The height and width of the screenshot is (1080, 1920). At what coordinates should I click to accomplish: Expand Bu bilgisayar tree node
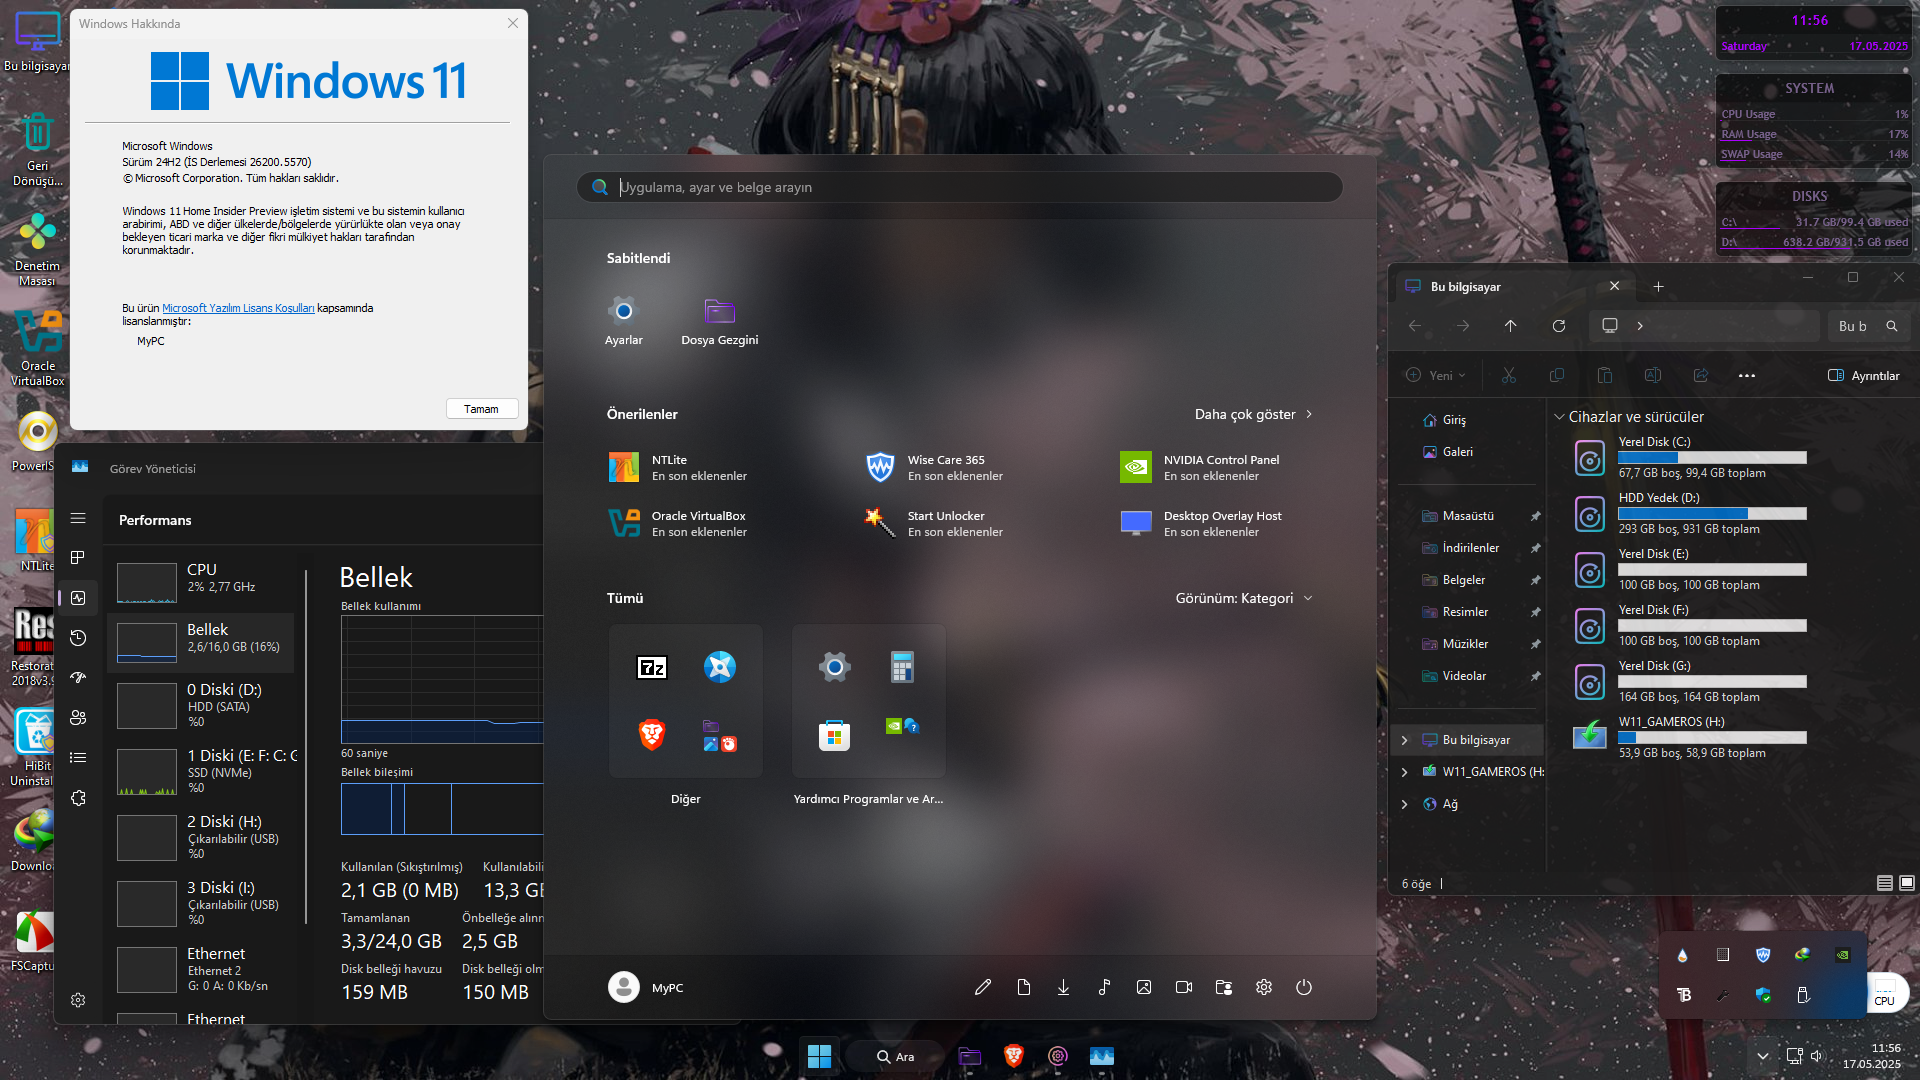[1404, 740]
